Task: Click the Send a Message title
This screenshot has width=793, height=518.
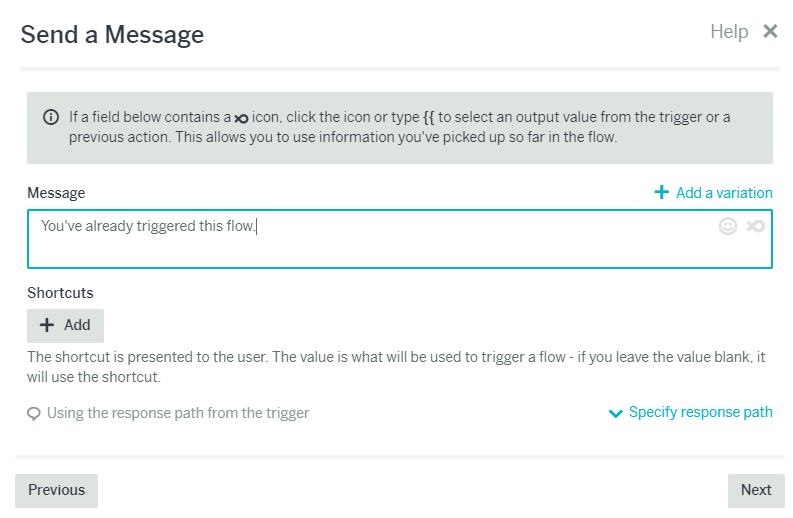Action: (x=112, y=34)
